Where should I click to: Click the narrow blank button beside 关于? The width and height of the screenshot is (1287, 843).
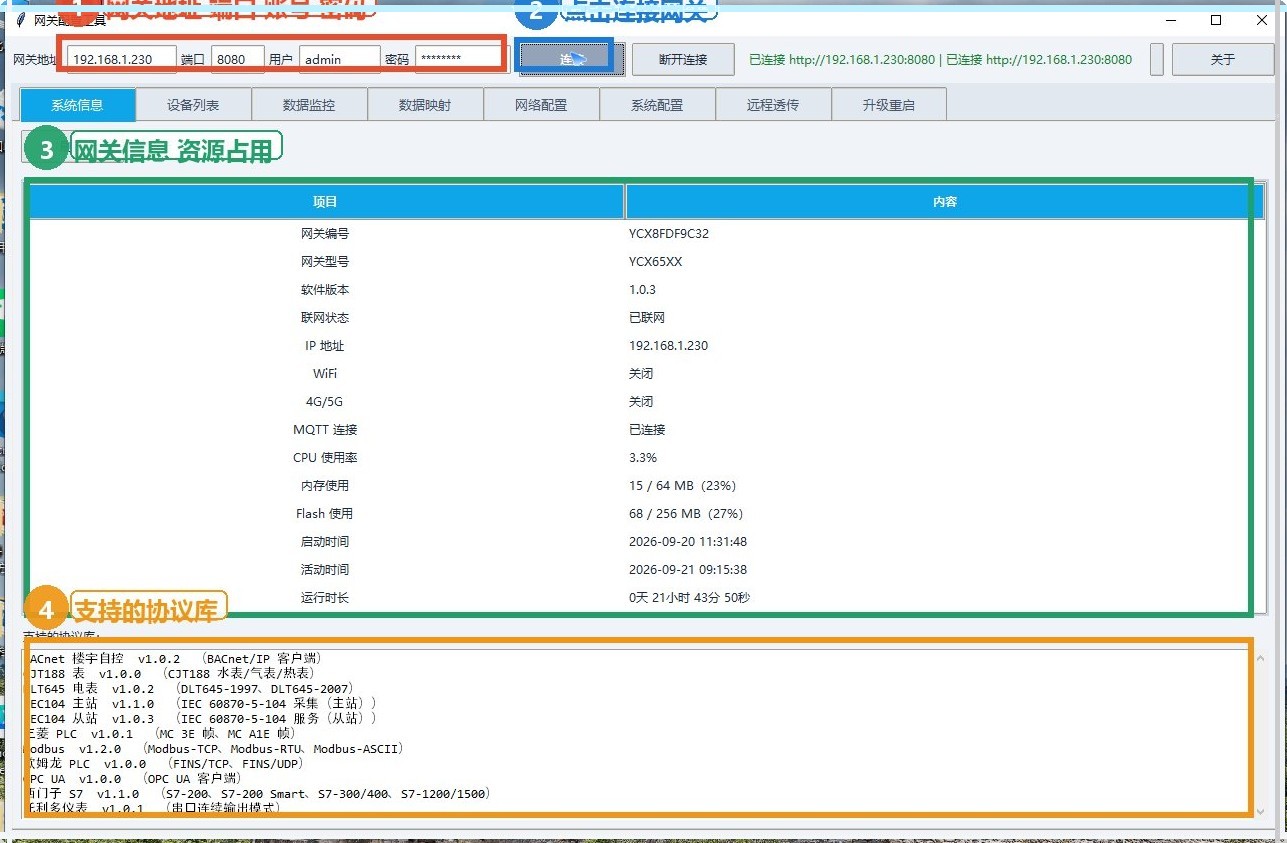click(1157, 59)
